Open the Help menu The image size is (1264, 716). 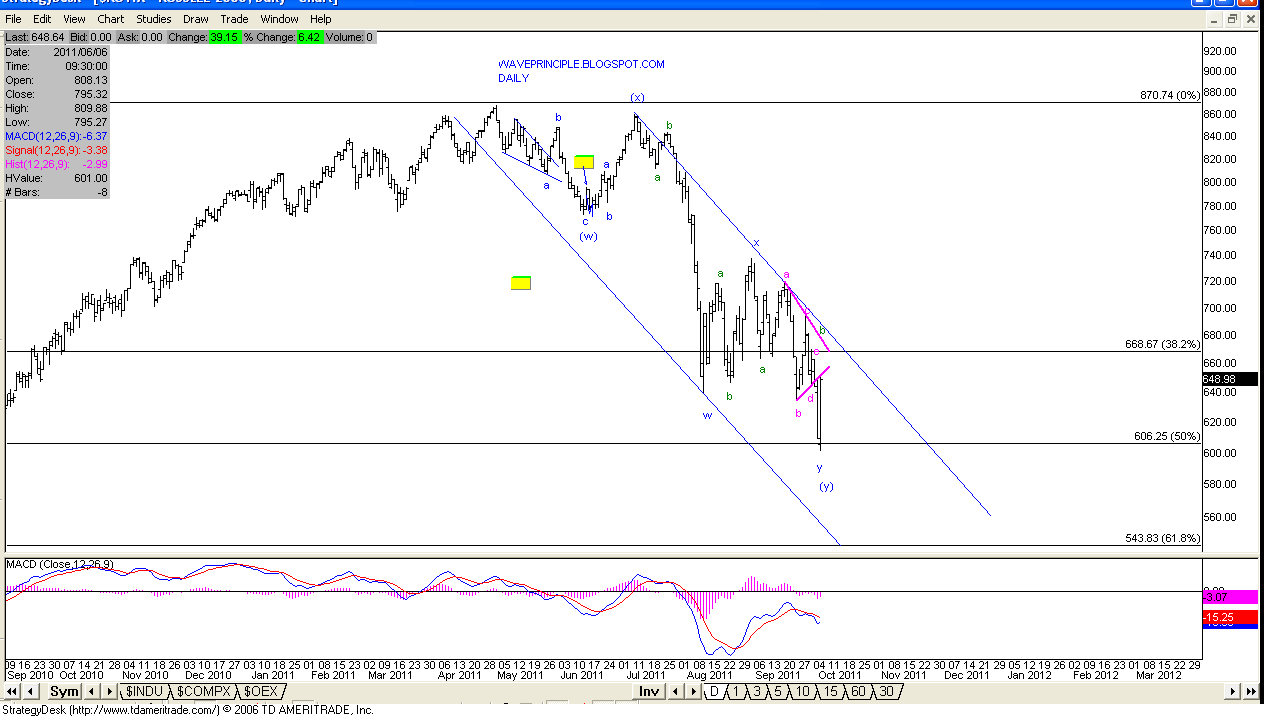click(320, 19)
